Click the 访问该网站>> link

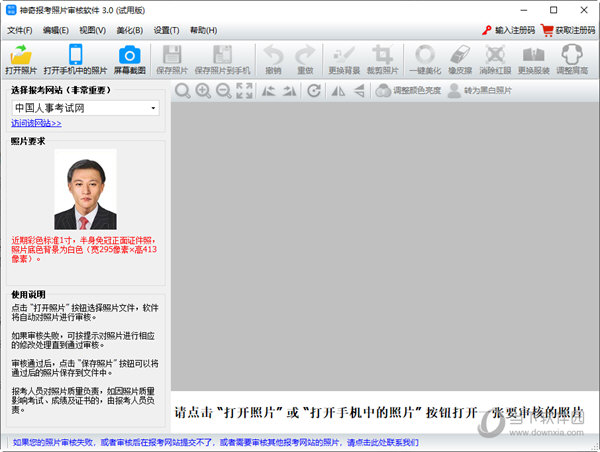coord(36,123)
